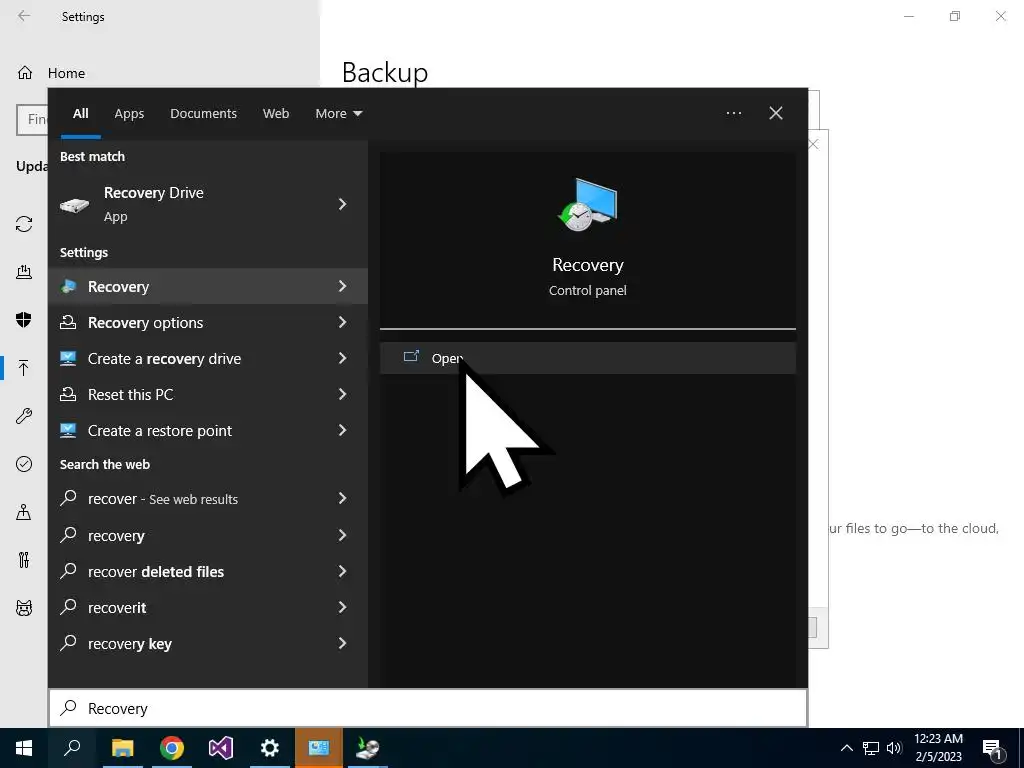Select Create a recovery drive result
Viewport: 1024px width, 768px height.
pyautogui.click(x=208, y=358)
